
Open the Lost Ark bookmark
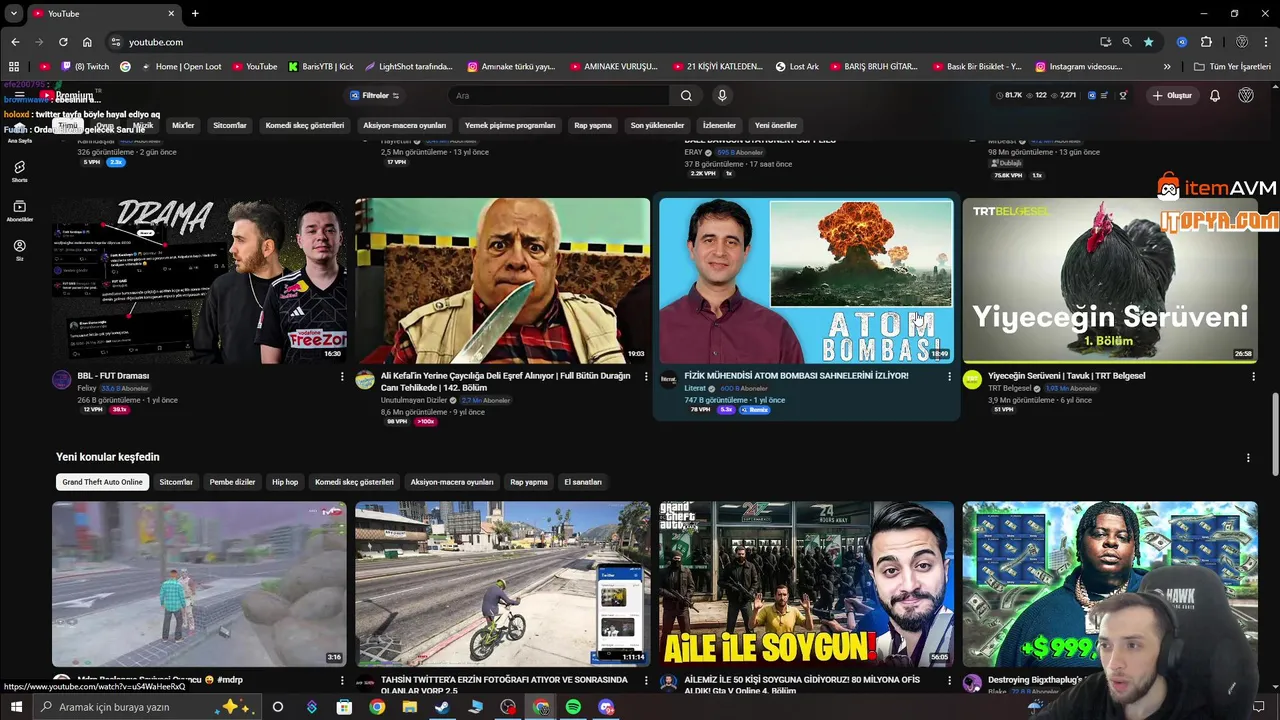(797, 67)
